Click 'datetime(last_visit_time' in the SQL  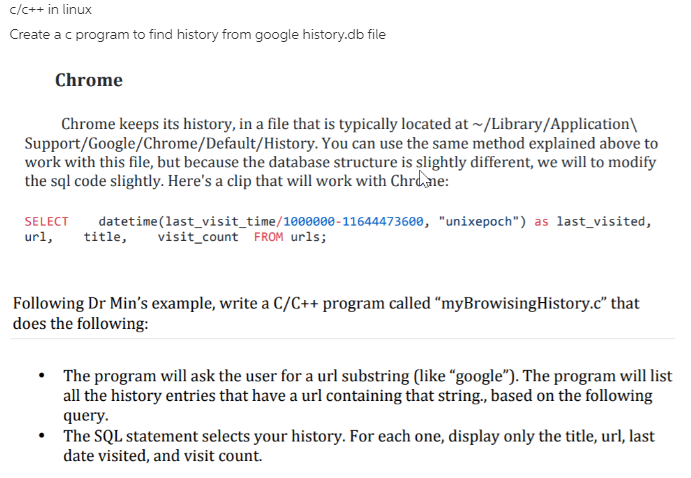pyautogui.click(x=187, y=221)
